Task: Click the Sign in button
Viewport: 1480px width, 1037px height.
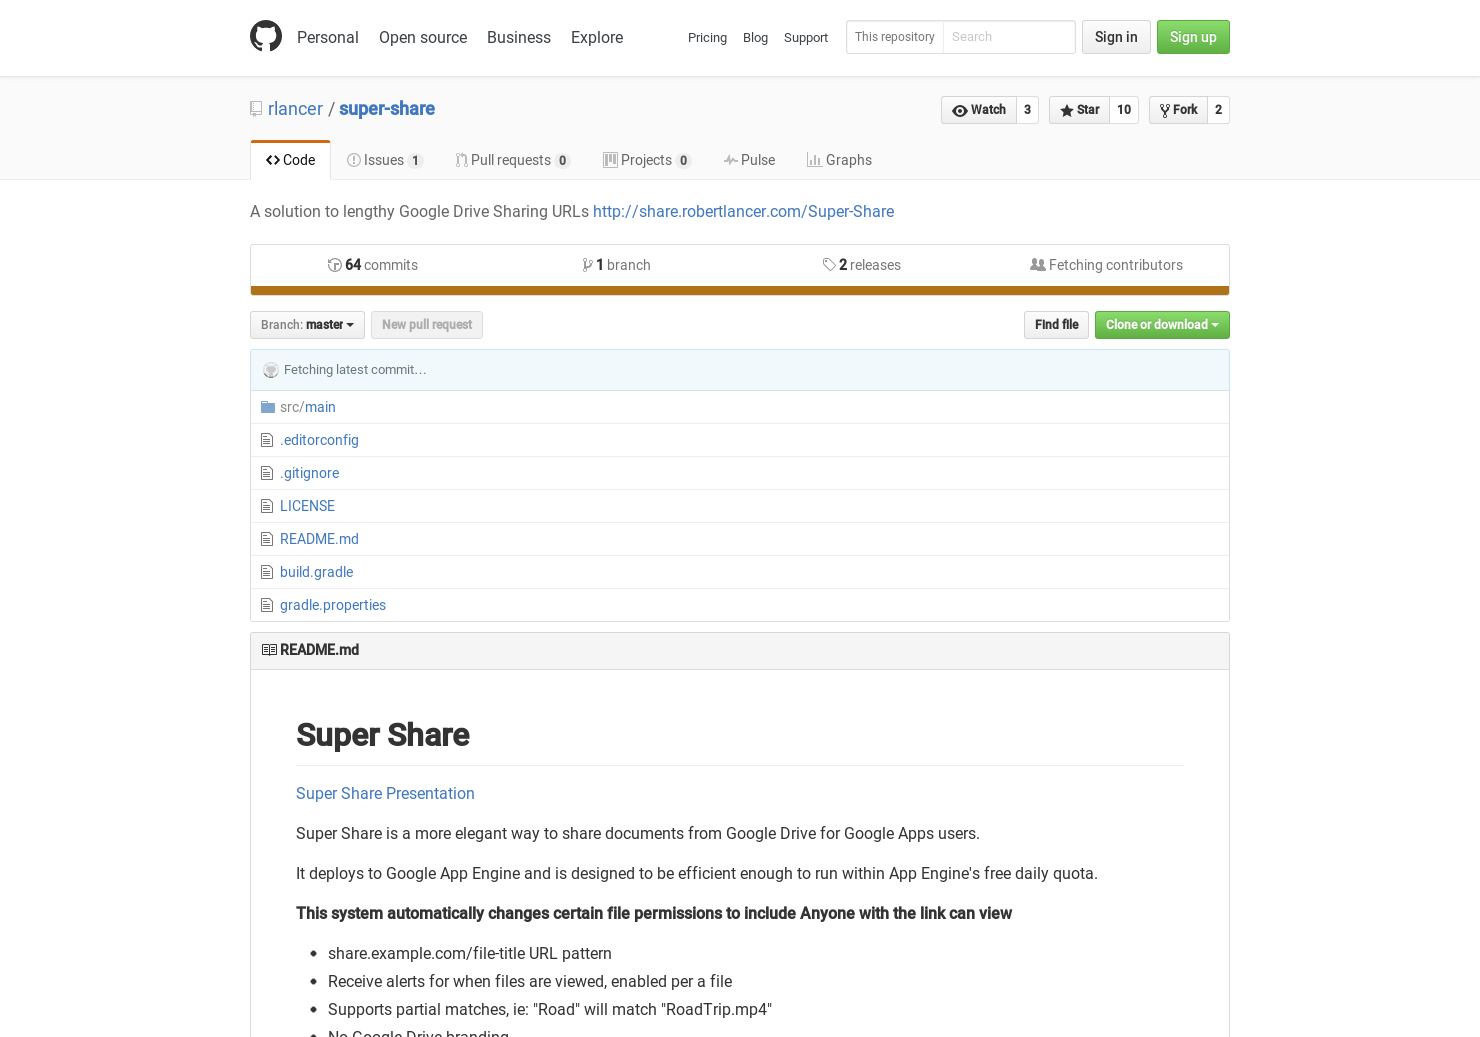Action: pyautogui.click(x=1116, y=37)
